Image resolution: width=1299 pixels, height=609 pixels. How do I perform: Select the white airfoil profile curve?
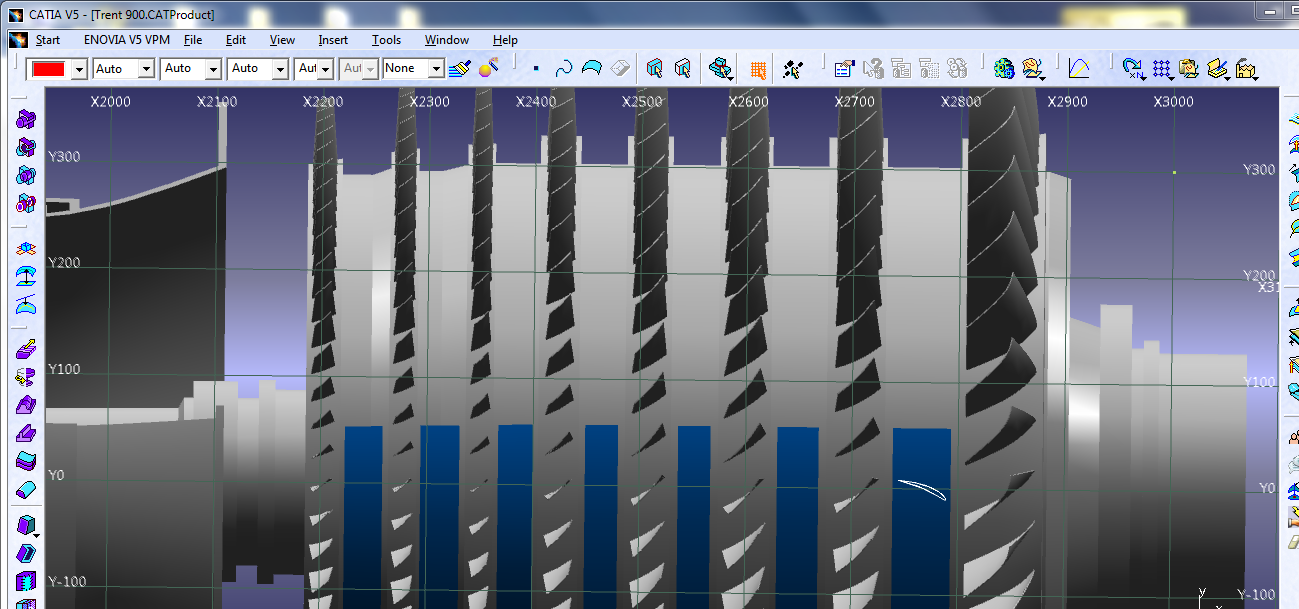click(x=922, y=488)
